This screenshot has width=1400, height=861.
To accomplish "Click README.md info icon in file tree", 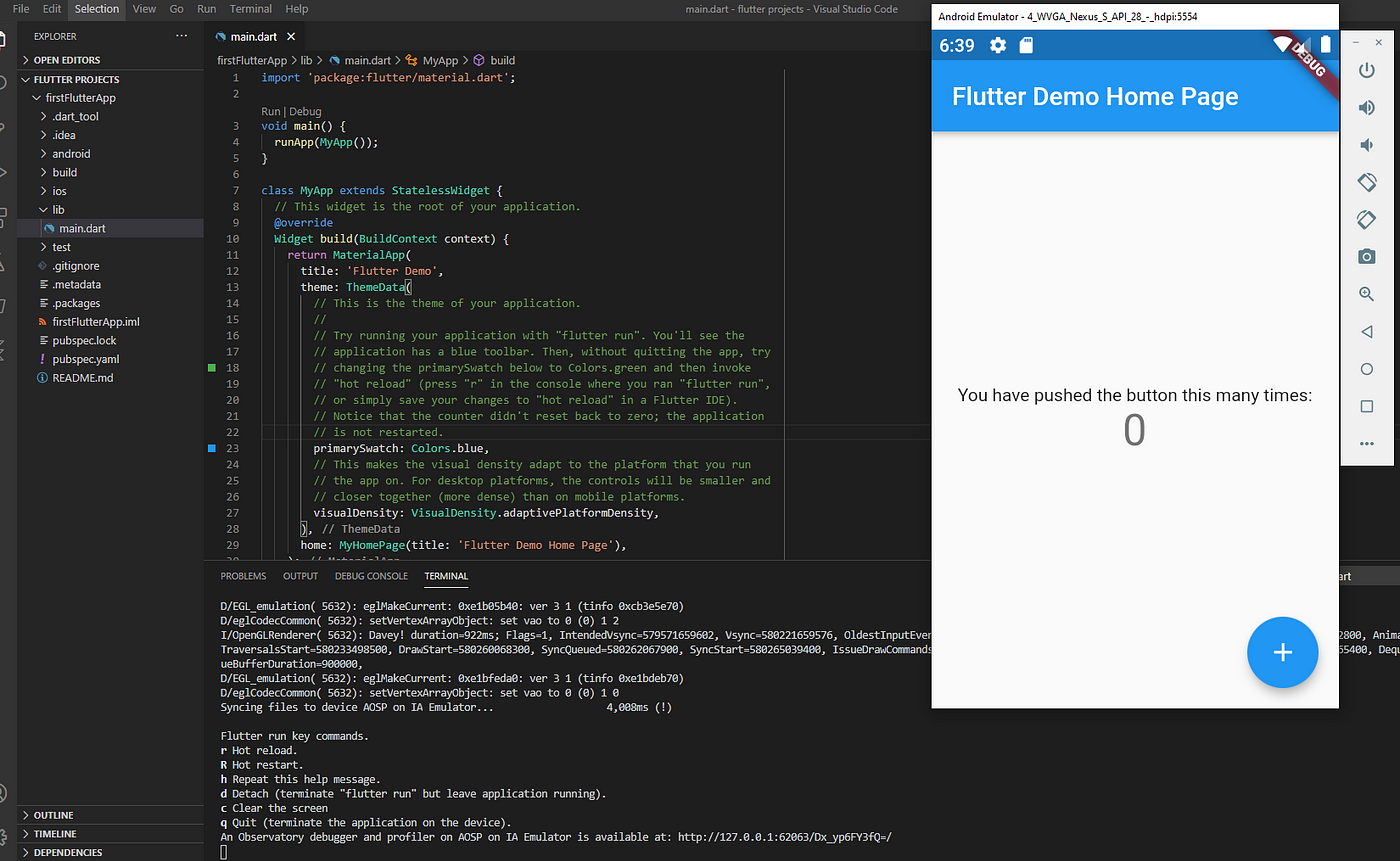I will tap(42, 378).
